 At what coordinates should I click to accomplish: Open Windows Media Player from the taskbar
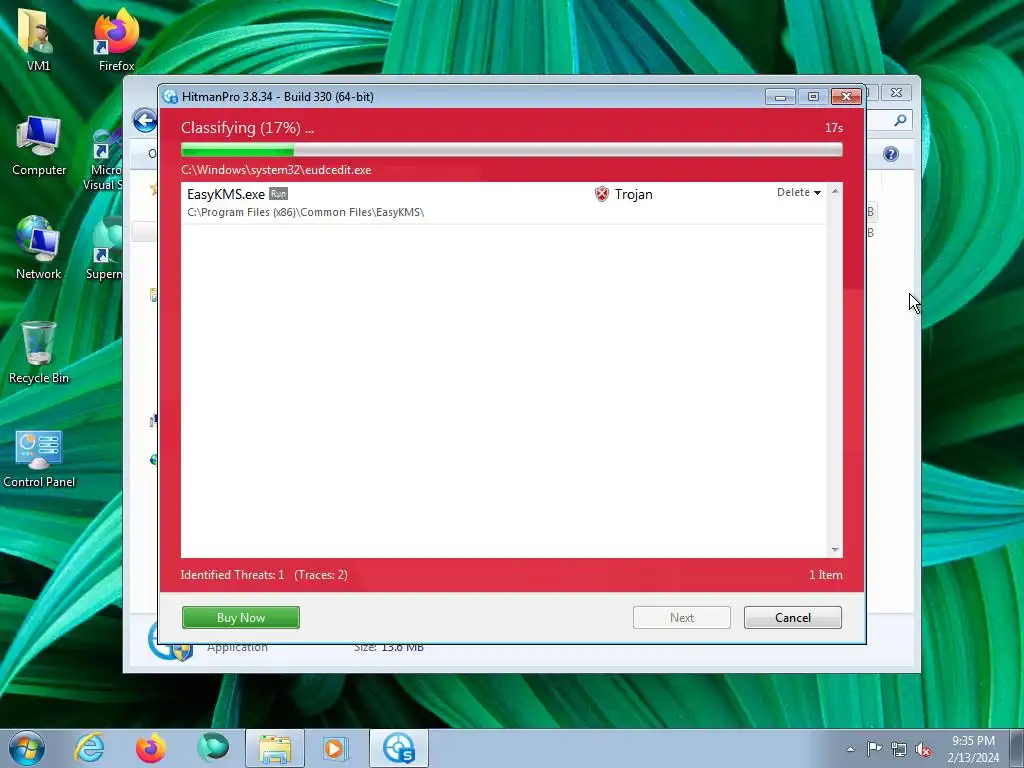[337, 748]
